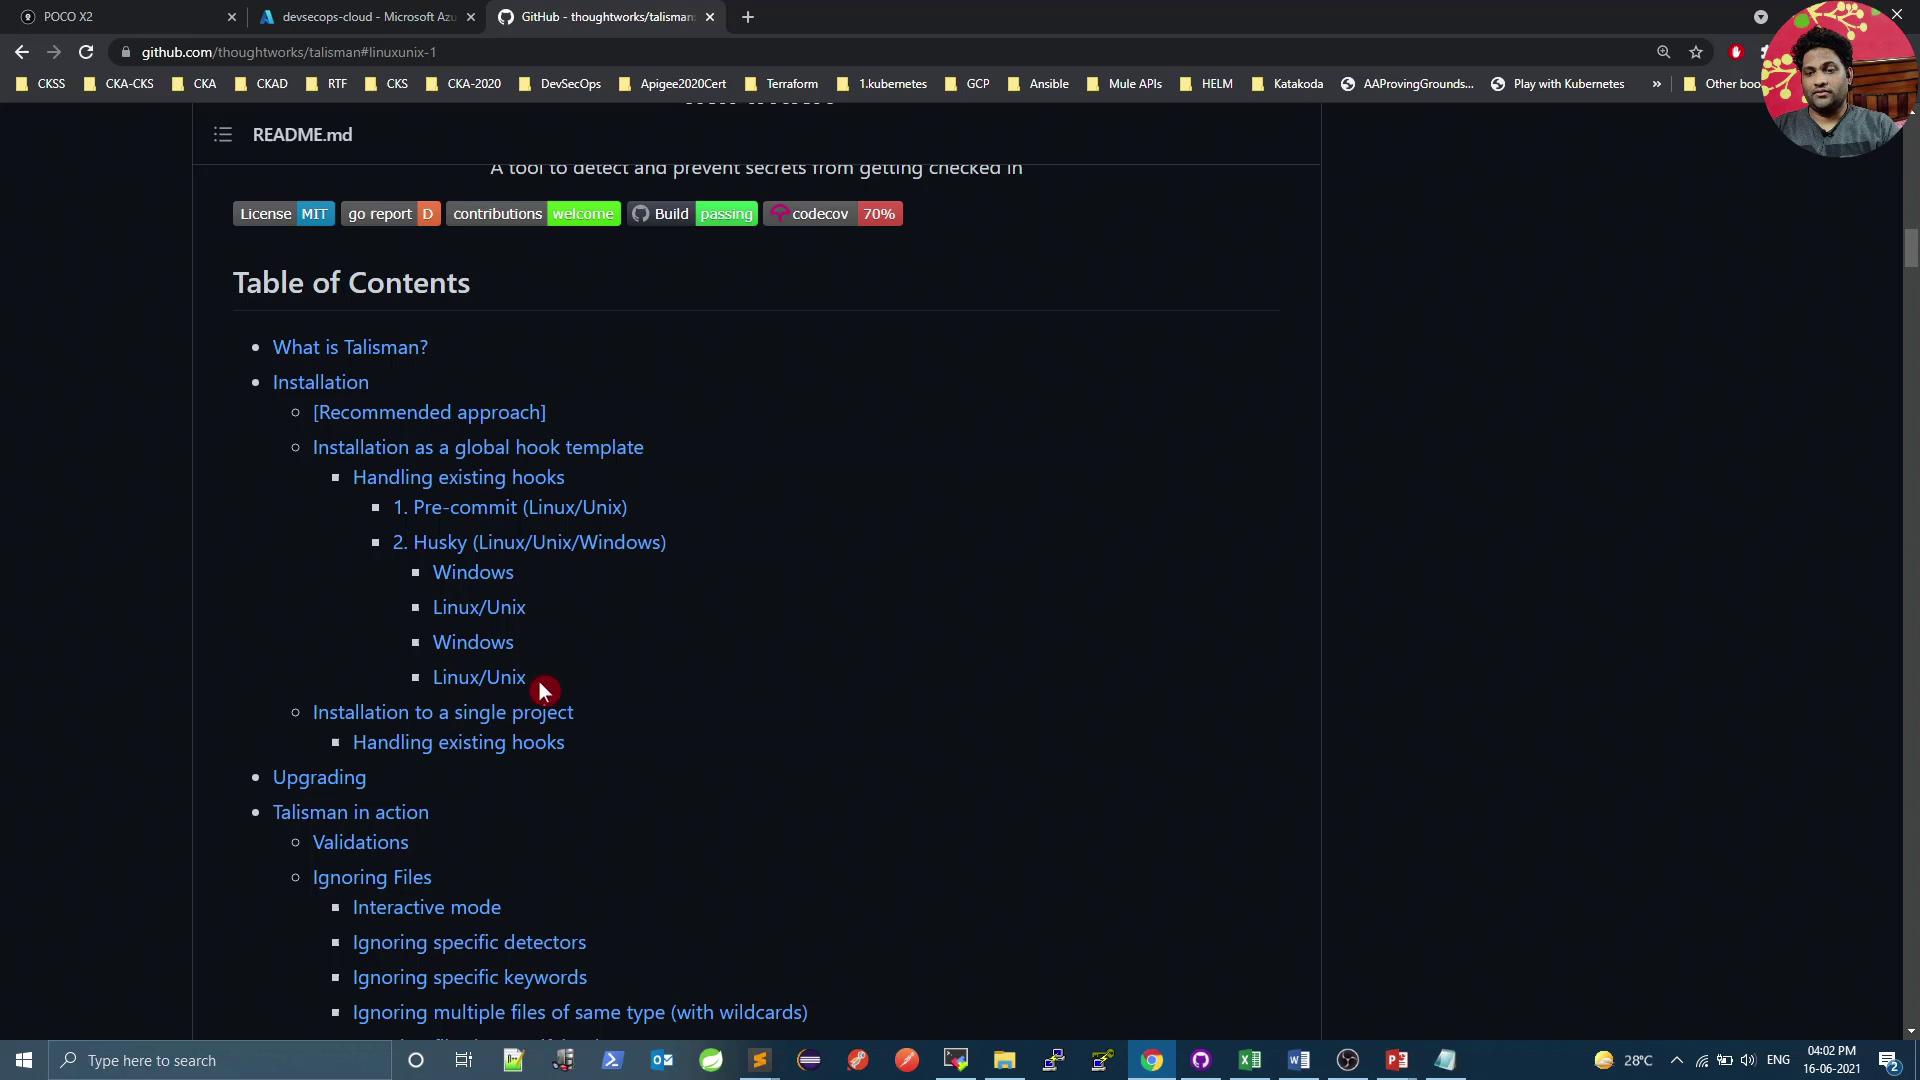This screenshot has height=1080, width=1920.
Task: Open 'Ignoring multiple files of same type' link
Action: tap(580, 1012)
